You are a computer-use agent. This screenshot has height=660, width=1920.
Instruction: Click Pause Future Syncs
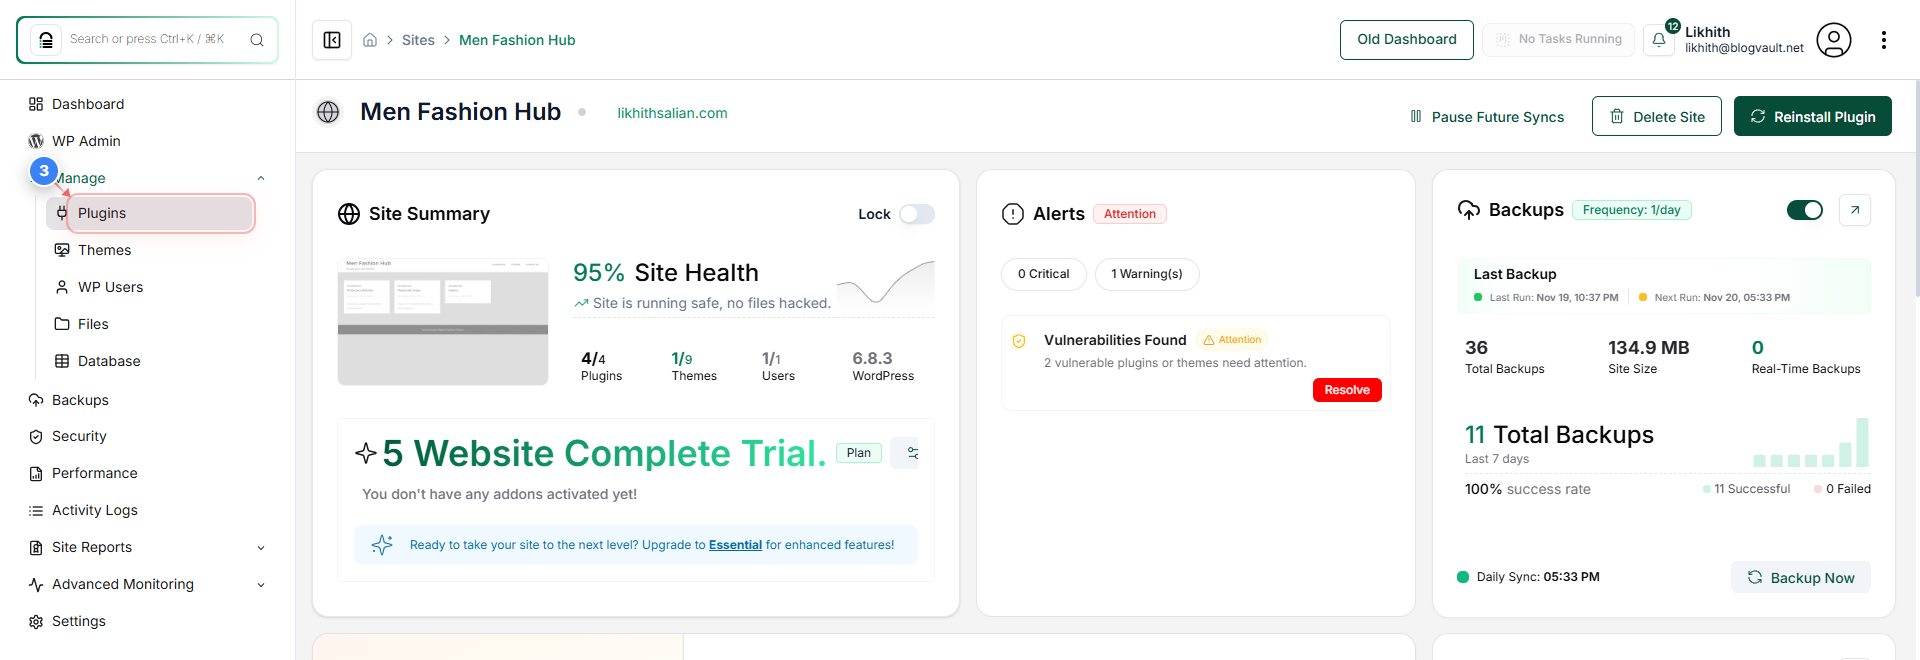[x=1487, y=117]
